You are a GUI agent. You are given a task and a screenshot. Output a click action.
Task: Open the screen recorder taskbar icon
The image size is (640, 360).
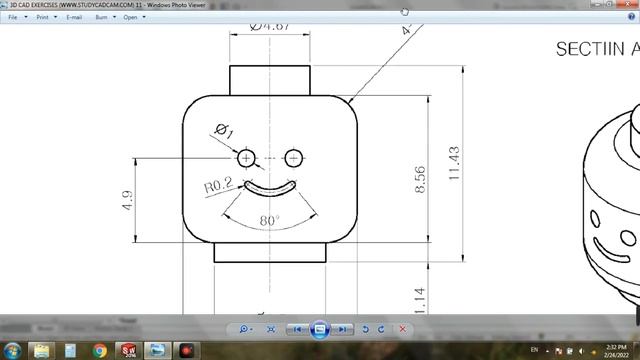[x=187, y=351]
